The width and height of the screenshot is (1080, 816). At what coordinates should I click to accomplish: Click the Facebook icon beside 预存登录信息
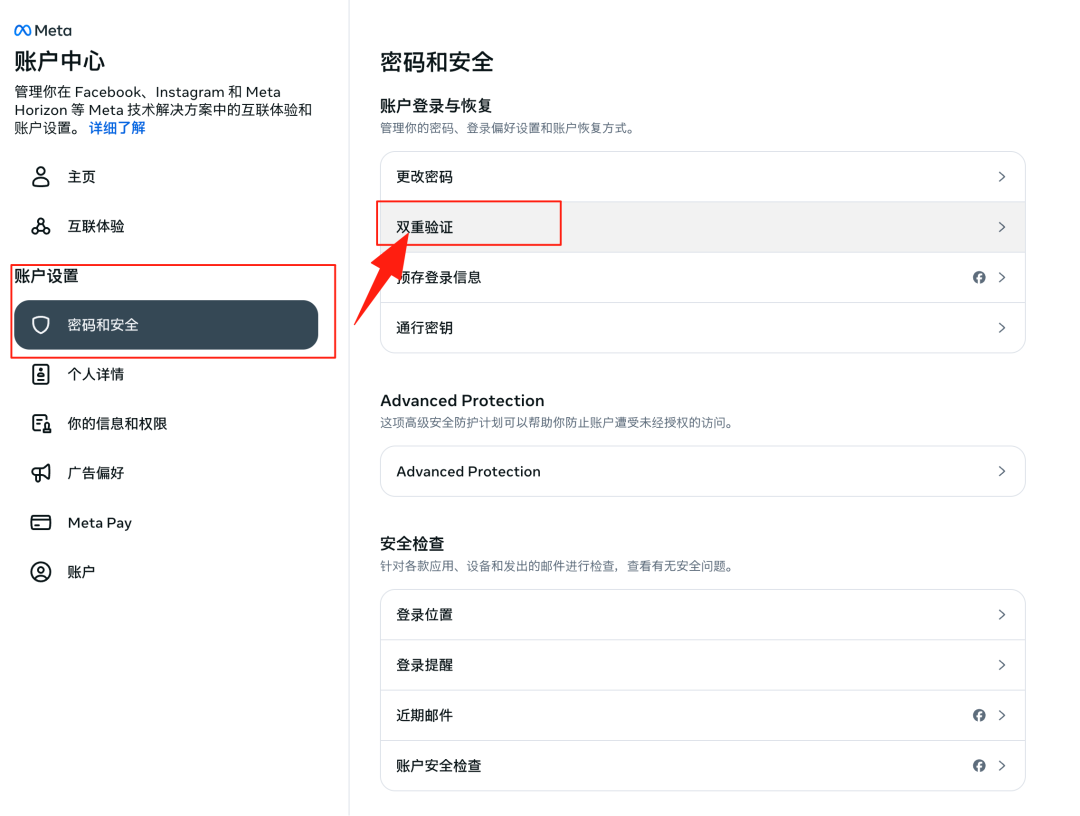click(x=979, y=277)
